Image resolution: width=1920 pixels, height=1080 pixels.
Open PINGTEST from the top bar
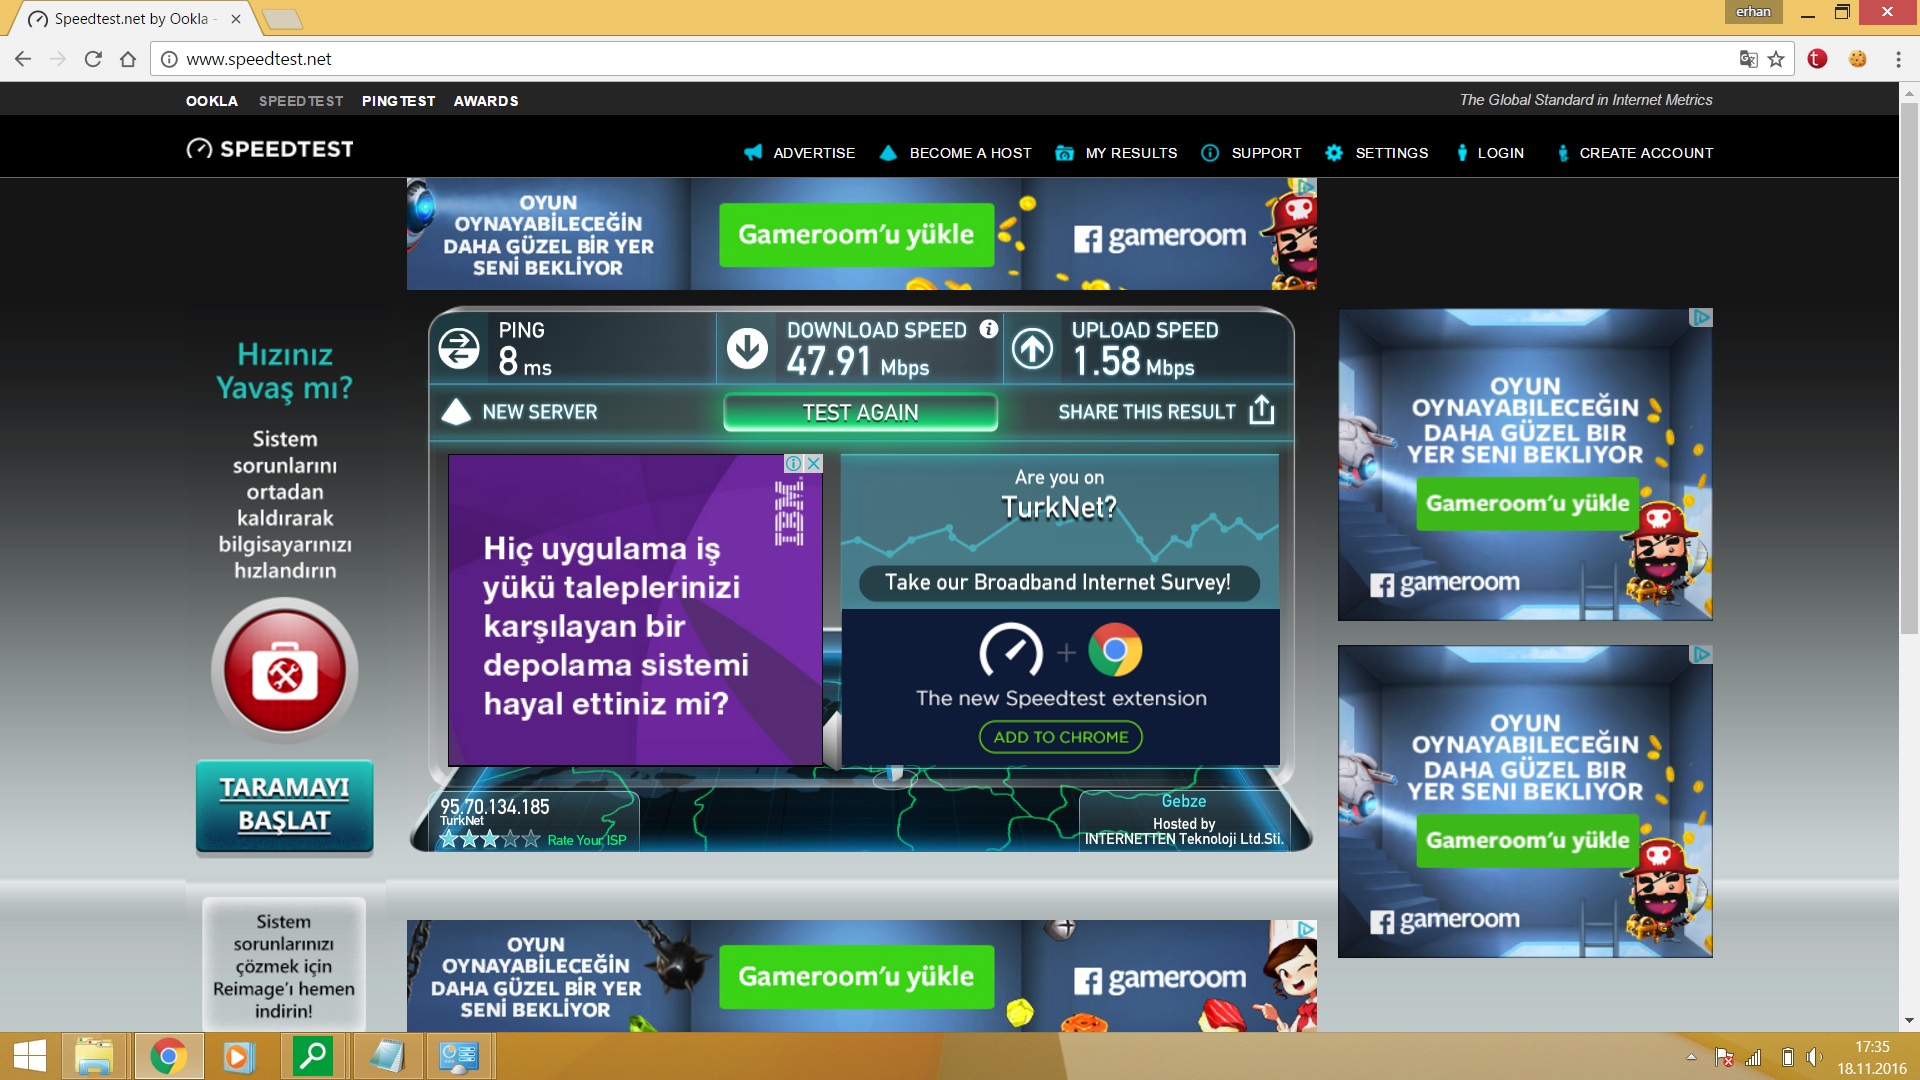tap(398, 101)
